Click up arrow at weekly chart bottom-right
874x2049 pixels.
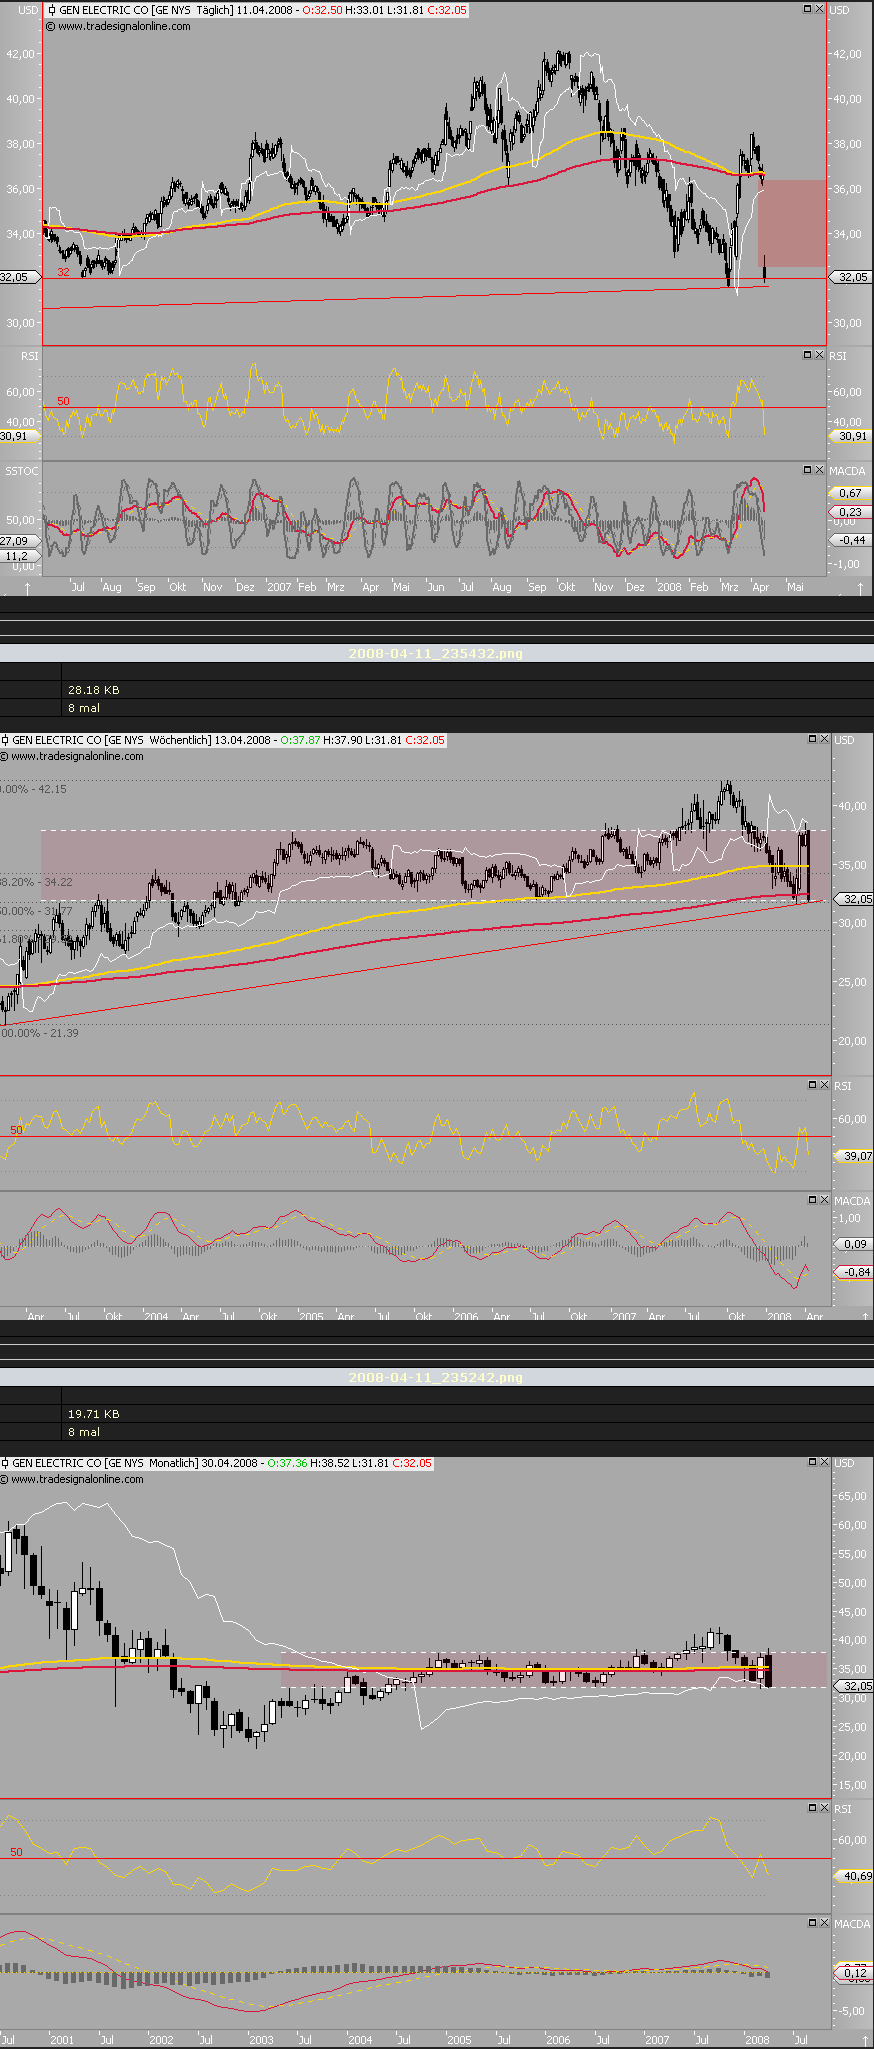click(x=864, y=1316)
